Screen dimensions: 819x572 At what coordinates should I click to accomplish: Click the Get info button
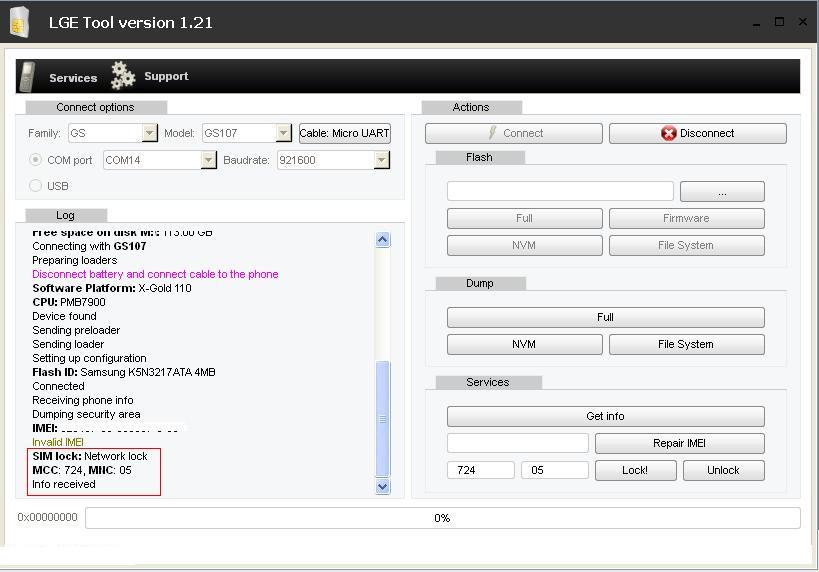click(605, 416)
